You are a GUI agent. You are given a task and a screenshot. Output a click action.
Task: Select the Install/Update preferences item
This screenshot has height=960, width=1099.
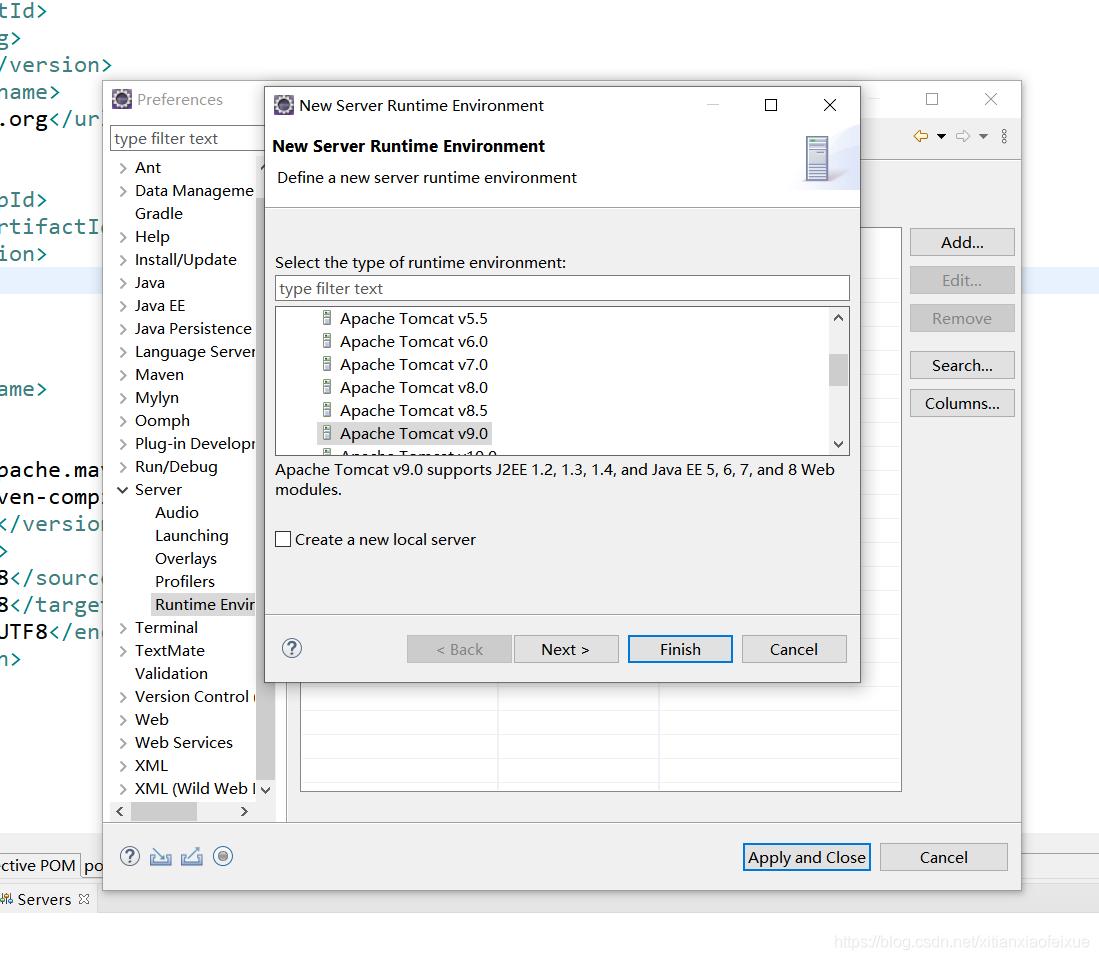(186, 260)
